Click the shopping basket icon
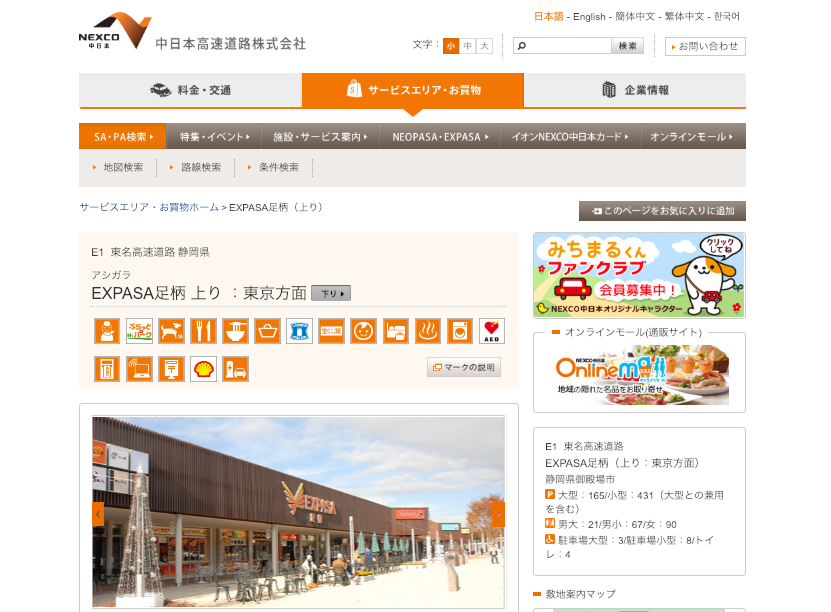This screenshot has height=612, width=831. click(268, 331)
